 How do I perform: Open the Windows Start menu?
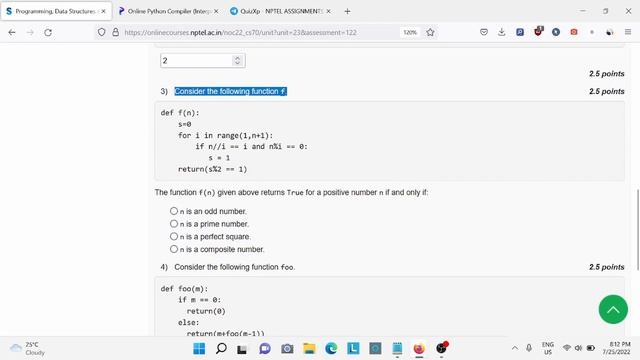click(x=199, y=348)
